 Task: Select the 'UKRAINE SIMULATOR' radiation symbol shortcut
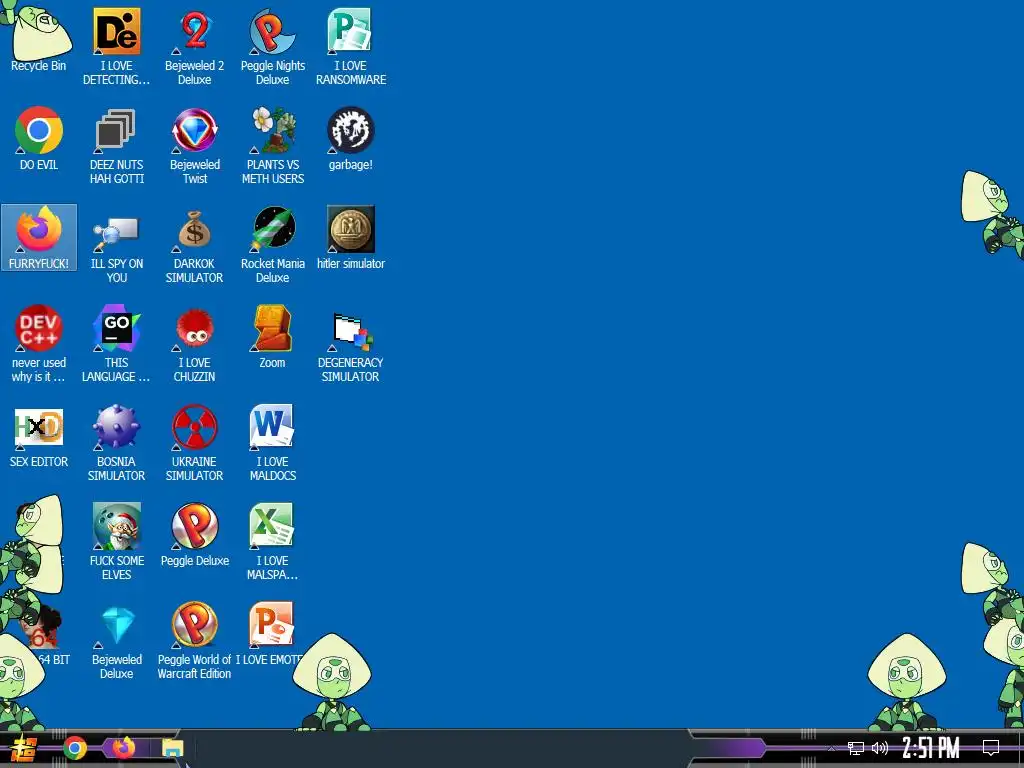click(x=195, y=443)
